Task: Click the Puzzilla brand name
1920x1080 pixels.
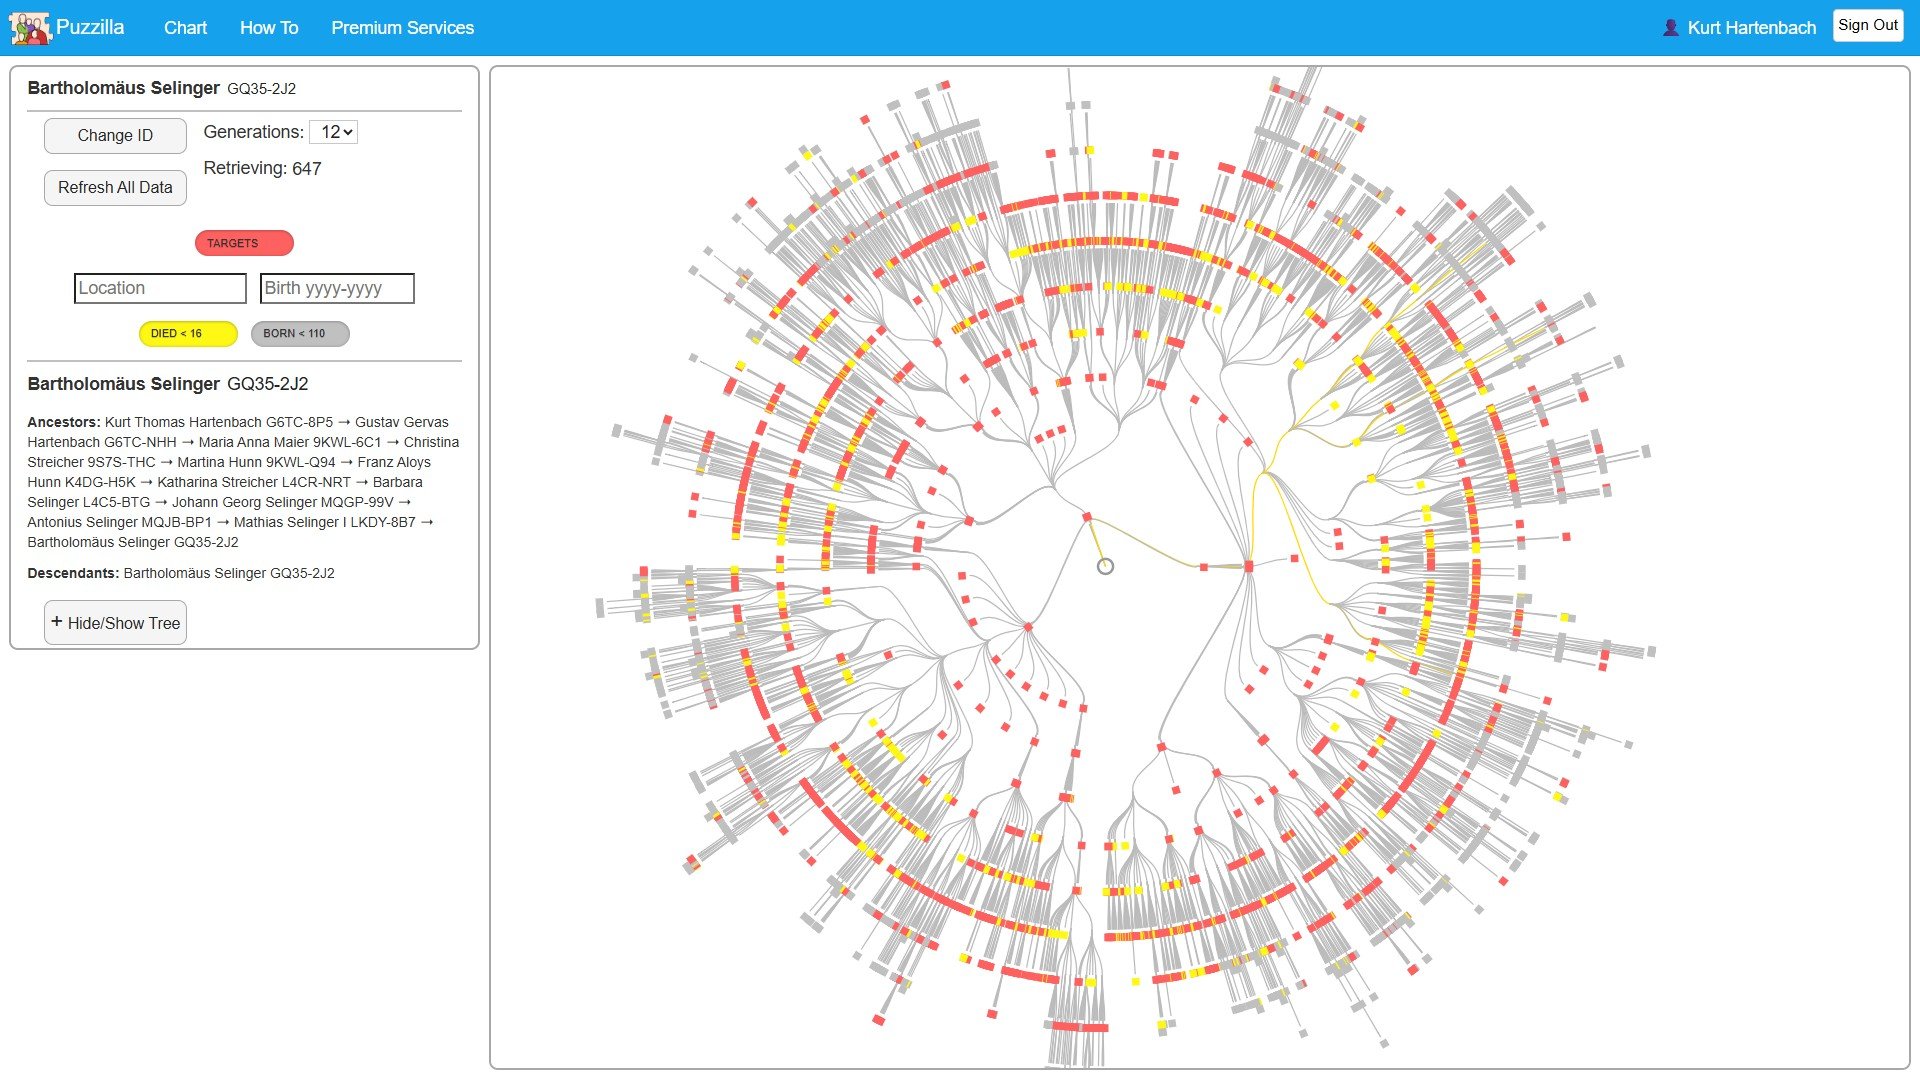Action: (90, 27)
